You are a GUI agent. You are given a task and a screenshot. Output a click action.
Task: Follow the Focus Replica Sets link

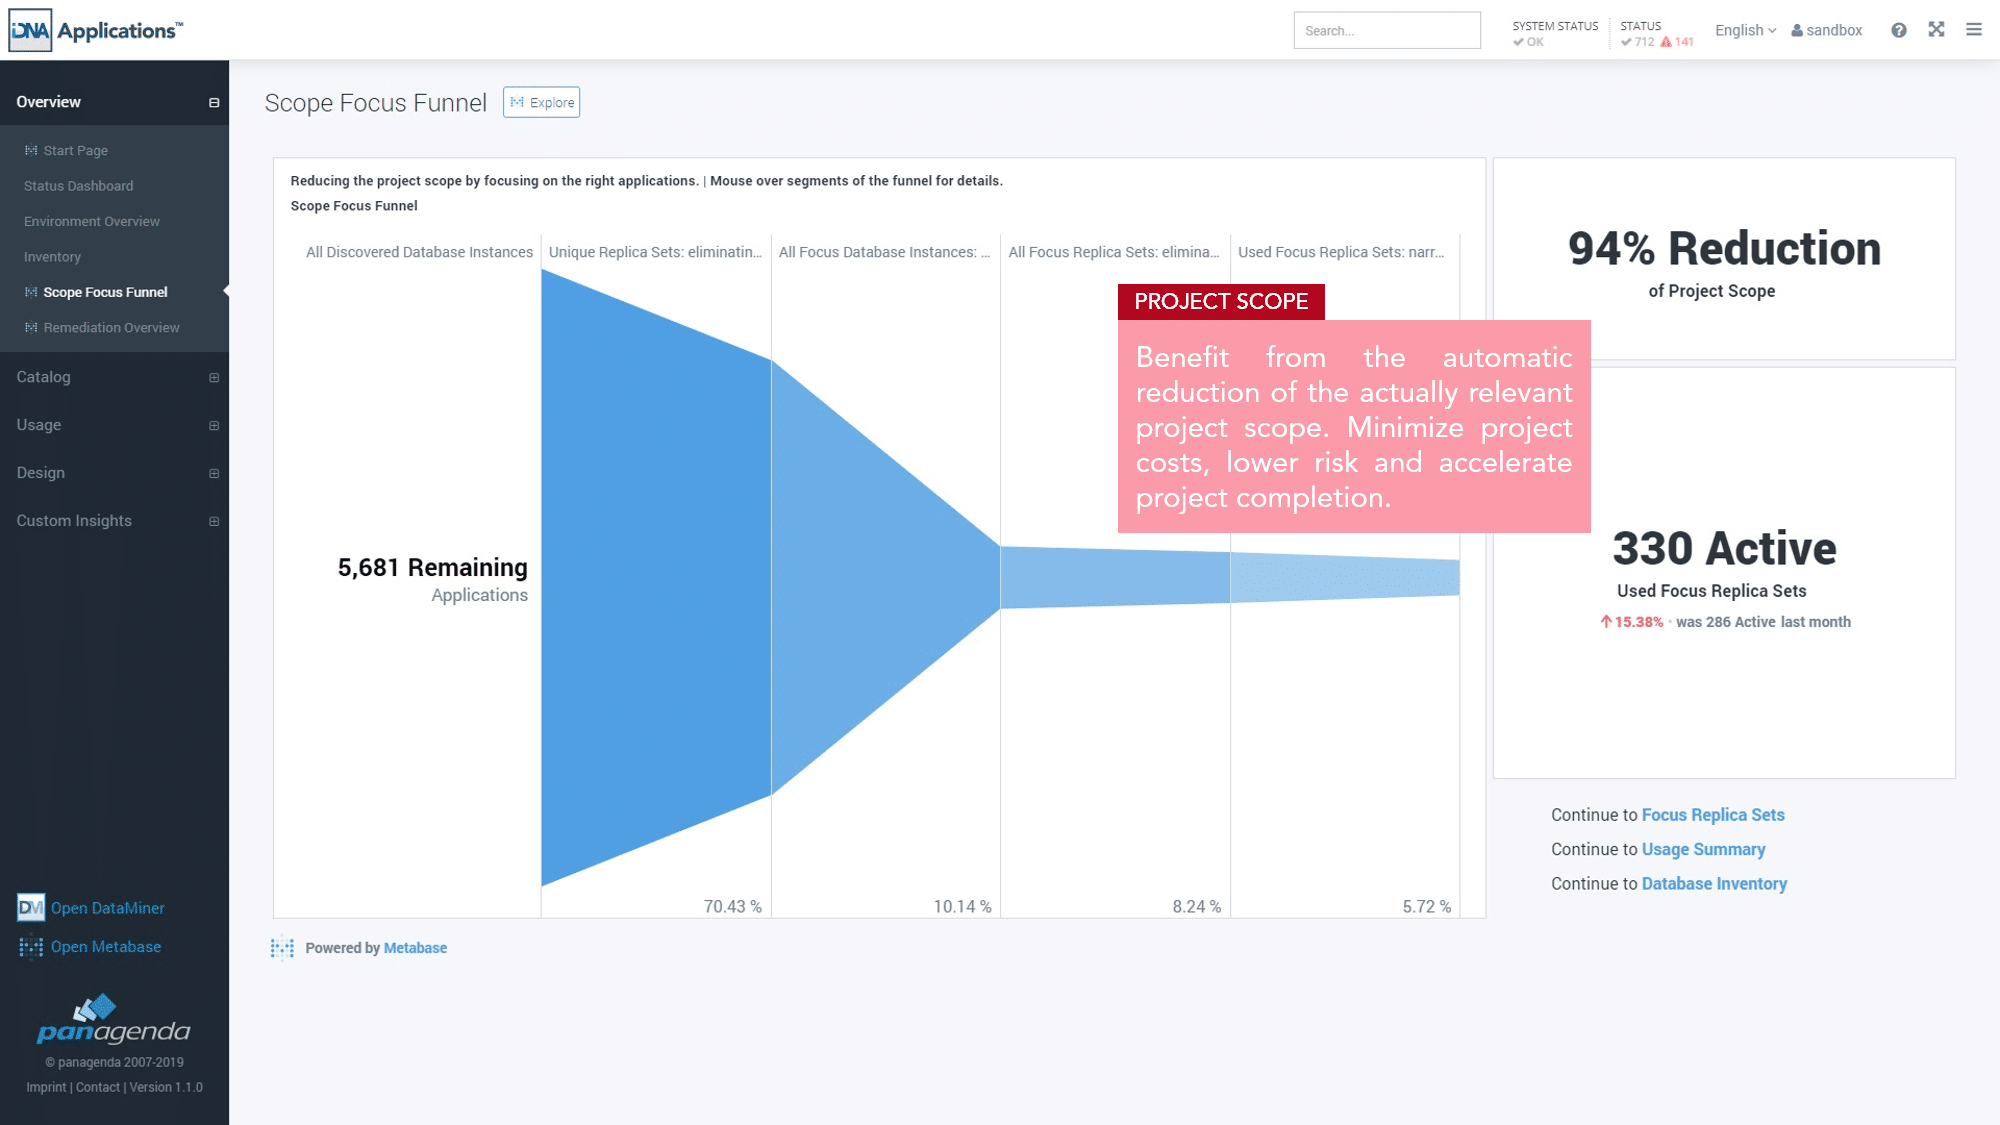1712,814
